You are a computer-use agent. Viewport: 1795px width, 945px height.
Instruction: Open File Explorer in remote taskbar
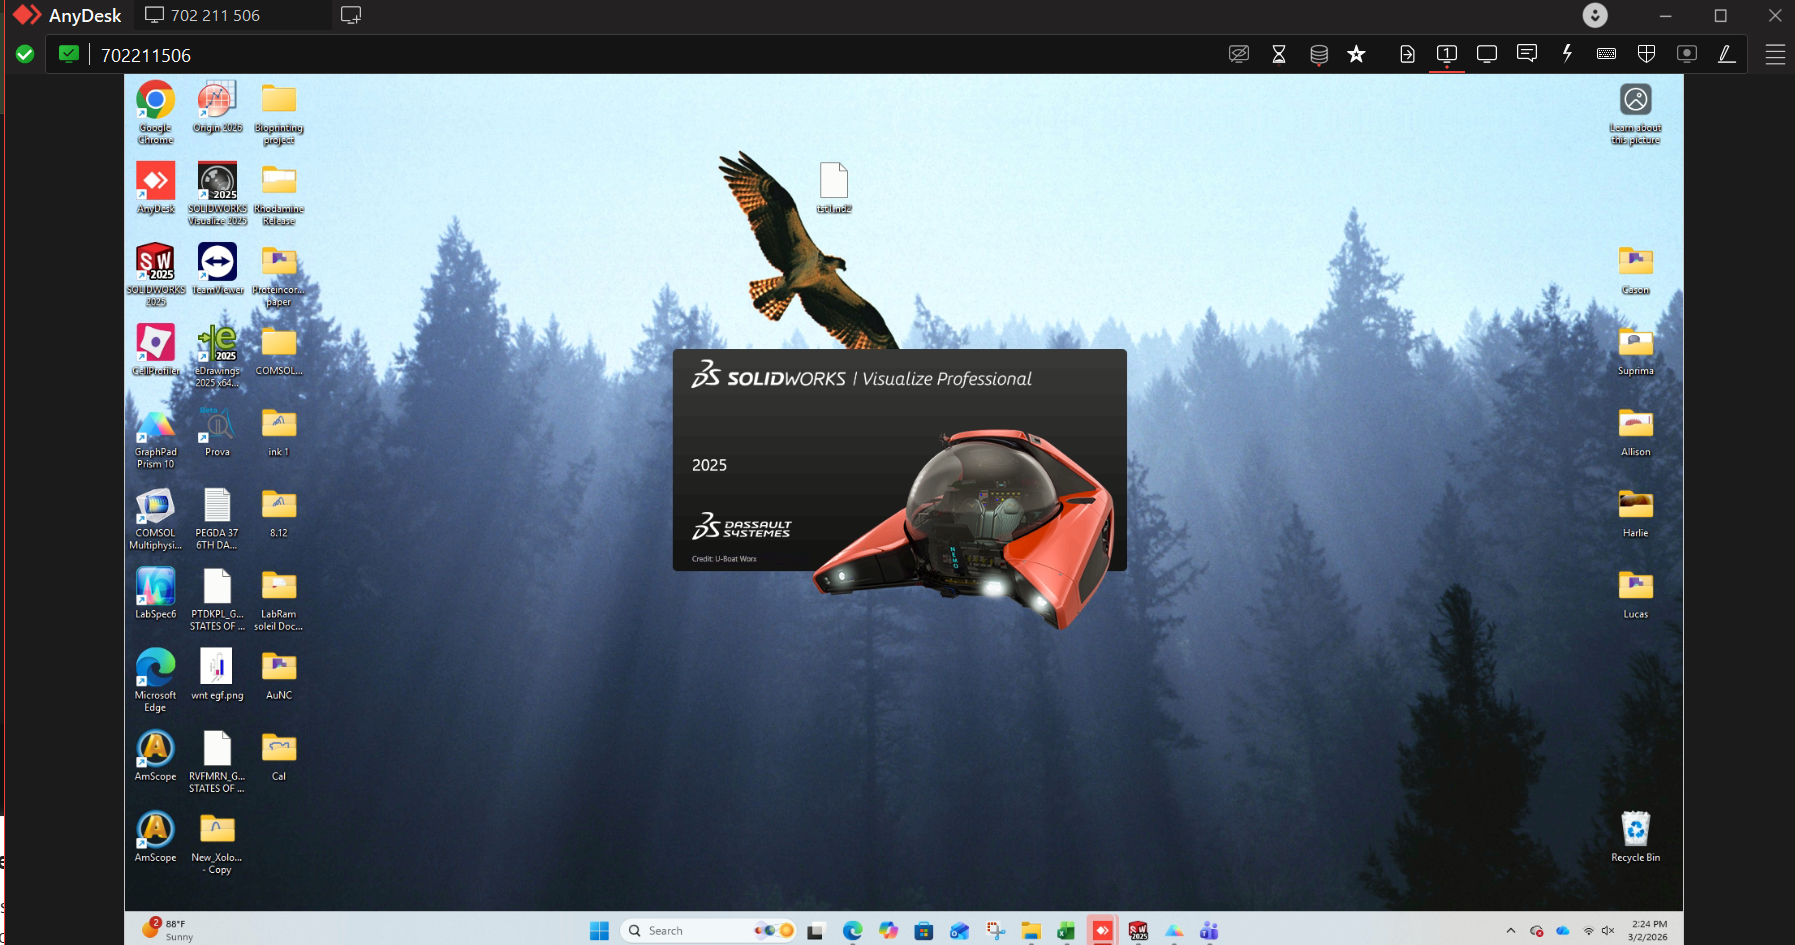pyautogui.click(x=1031, y=931)
